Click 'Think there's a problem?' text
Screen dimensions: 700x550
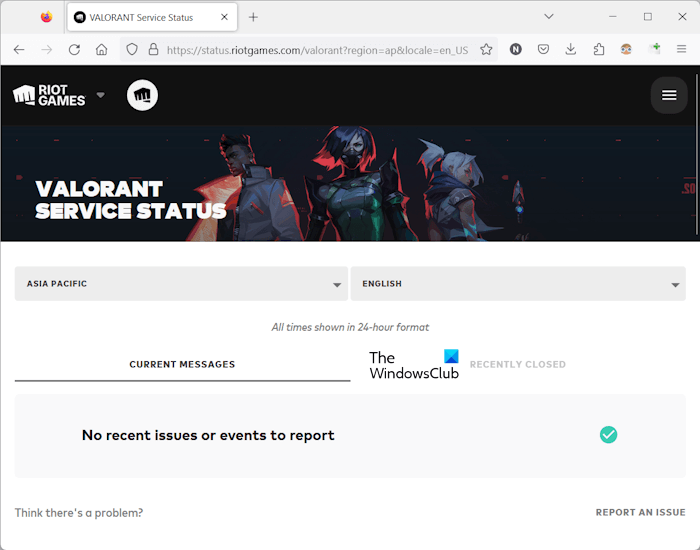coord(79,513)
